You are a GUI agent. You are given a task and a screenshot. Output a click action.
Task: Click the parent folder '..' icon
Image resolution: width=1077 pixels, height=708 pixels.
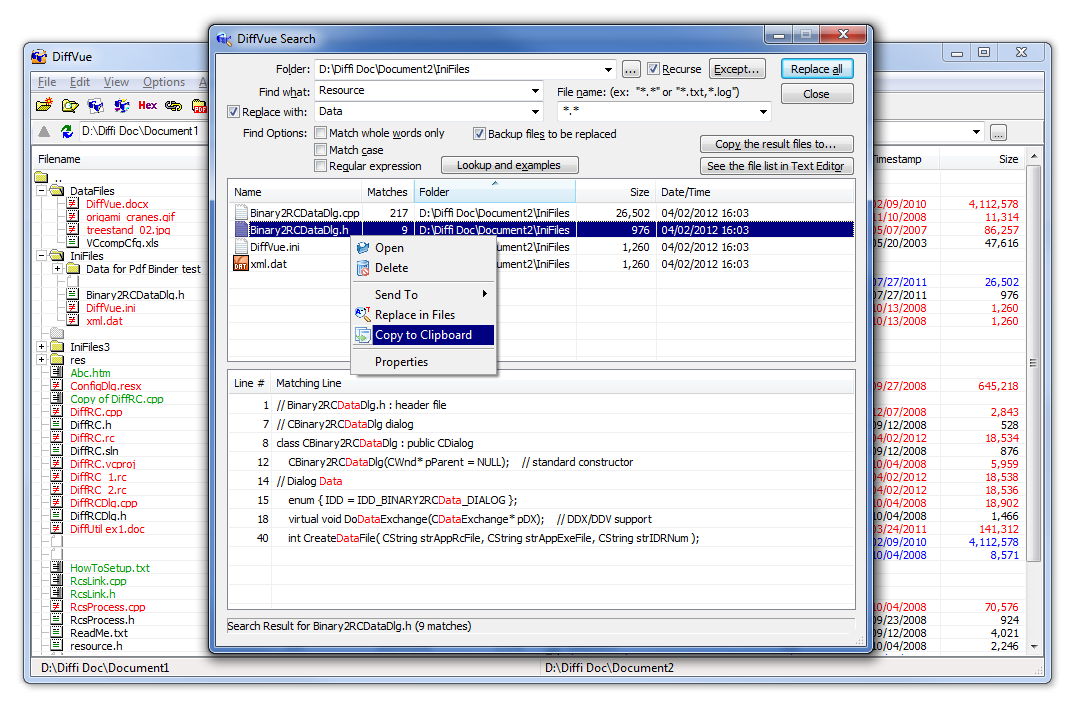click(x=41, y=178)
